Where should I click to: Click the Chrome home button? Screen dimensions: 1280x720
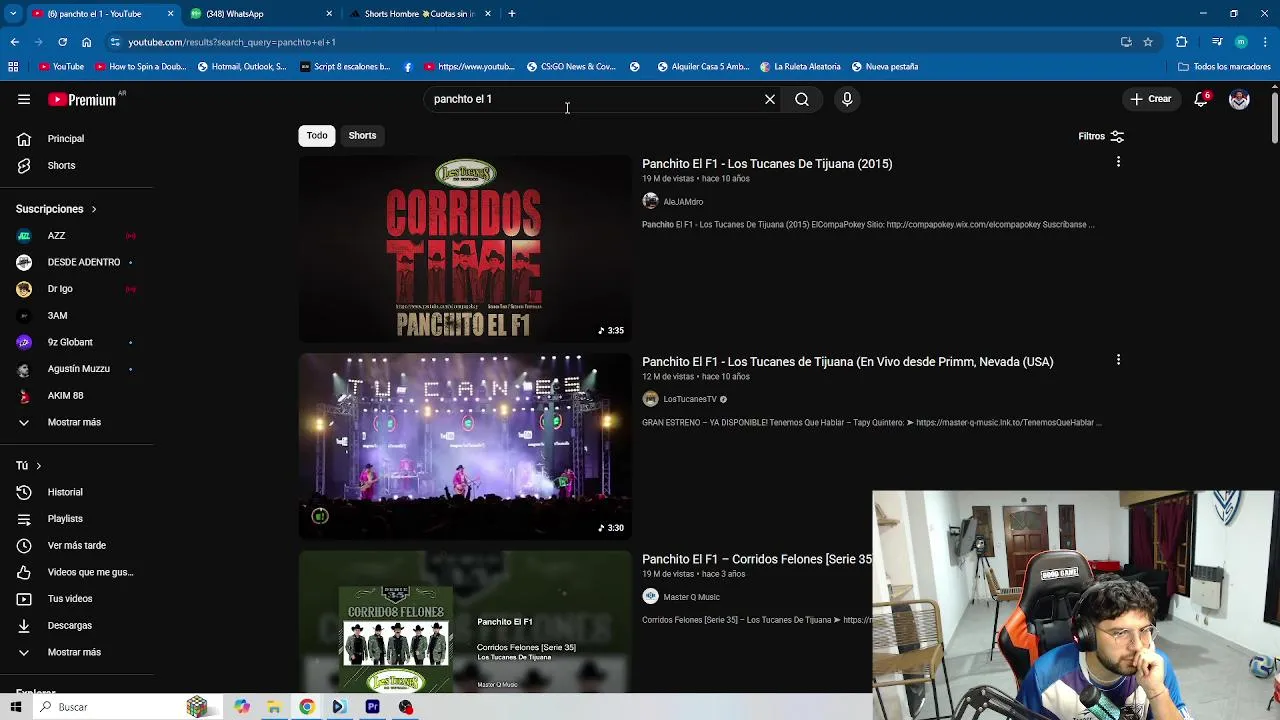(86, 42)
